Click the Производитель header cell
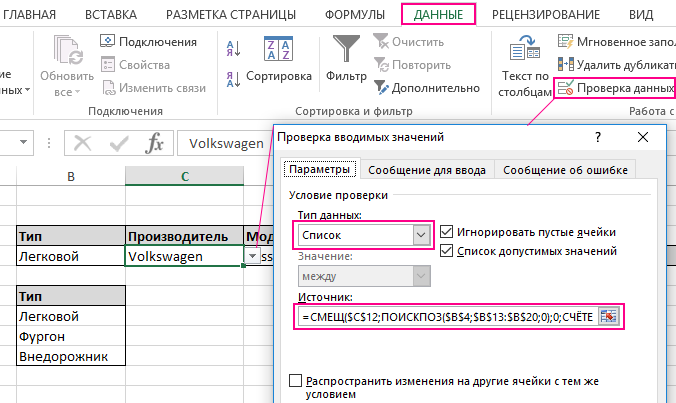Image resolution: width=676 pixels, height=403 pixels. tap(185, 236)
